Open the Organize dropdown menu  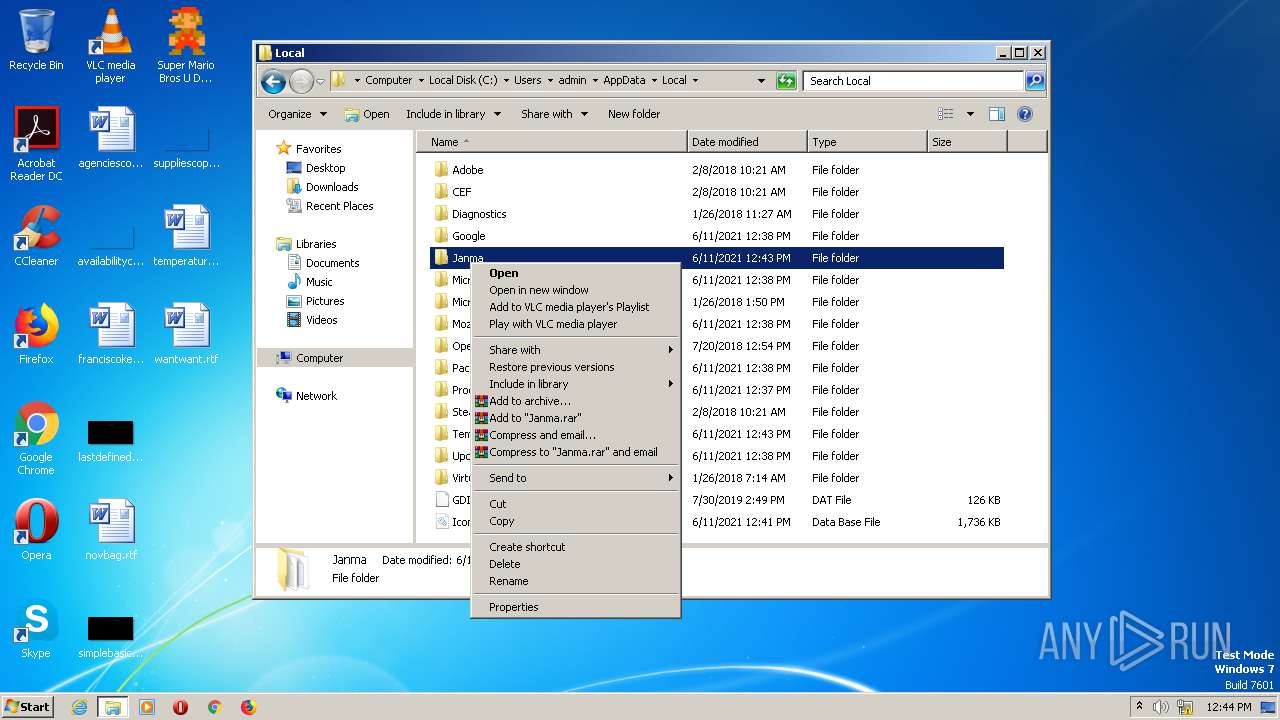pyautogui.click(x=297, y=114)
